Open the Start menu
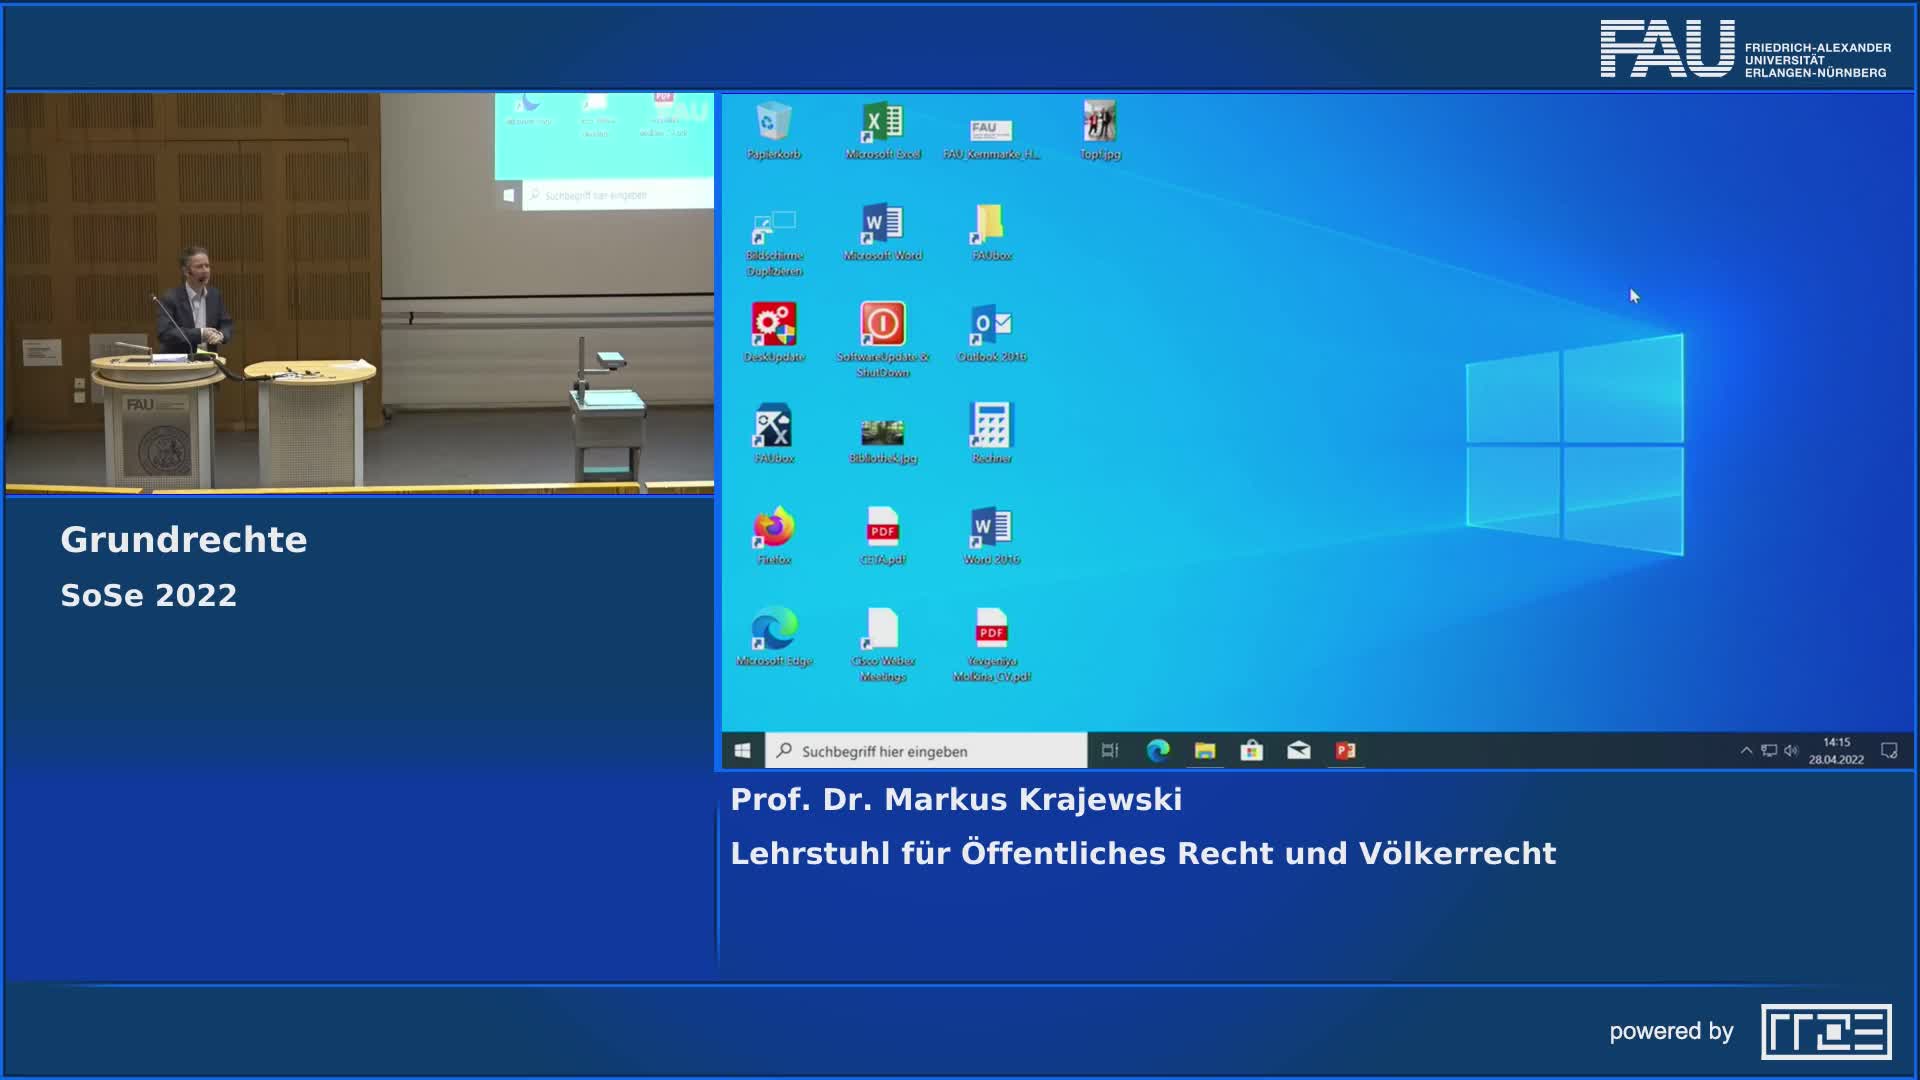The width and height of the screenshot is (1920, 1080). click(x=740, y=749)
